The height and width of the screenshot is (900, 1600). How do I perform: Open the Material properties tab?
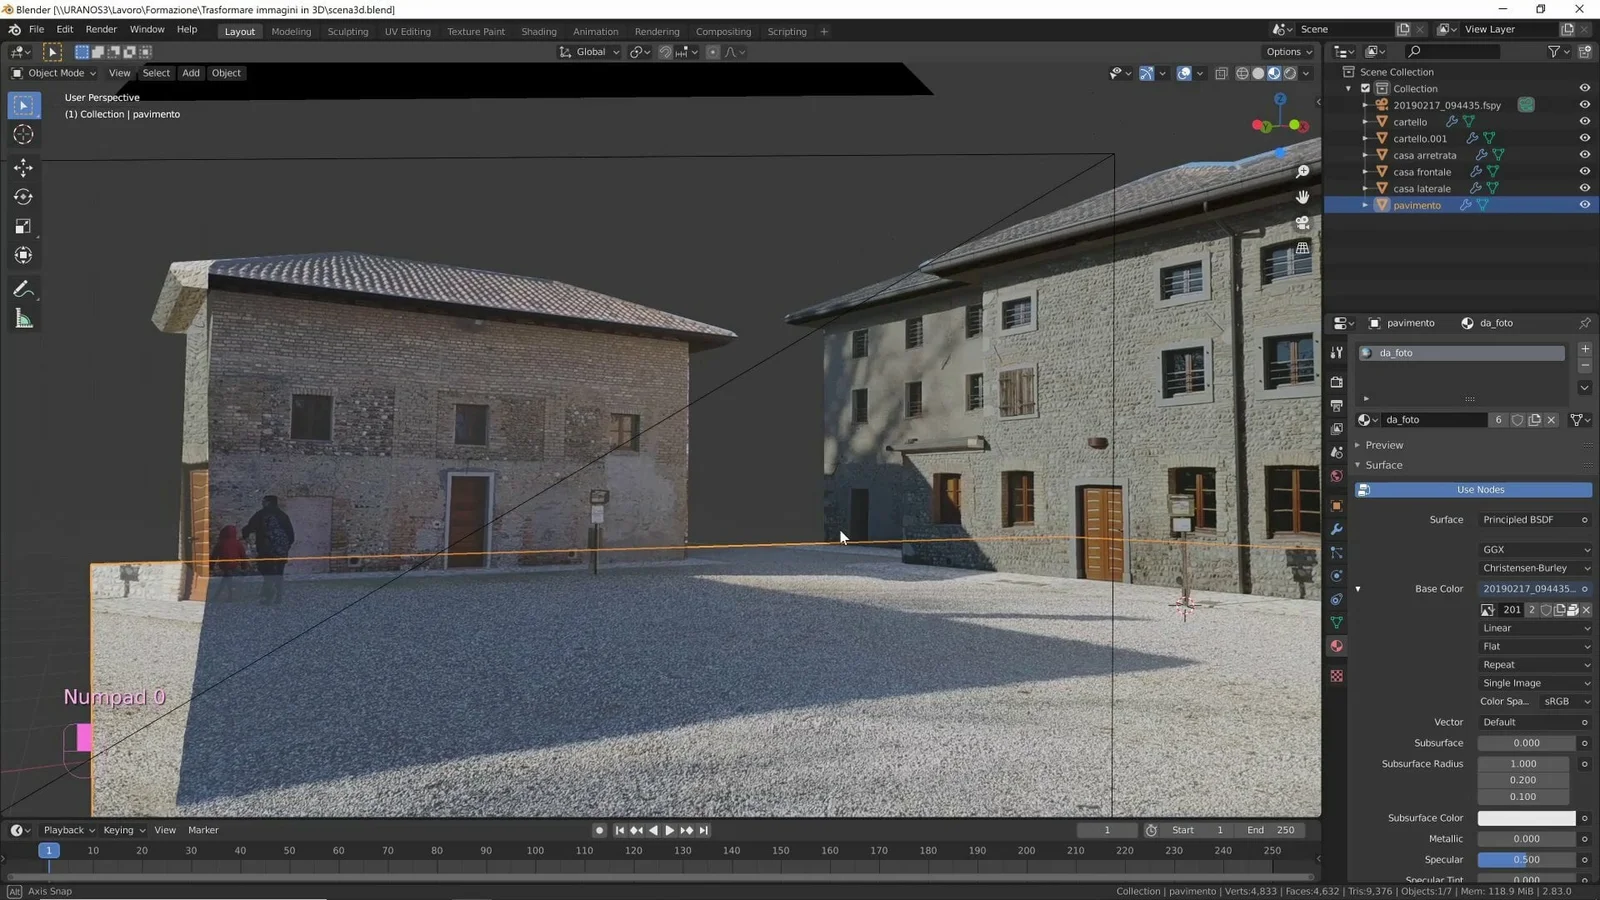click(1336, 646)
